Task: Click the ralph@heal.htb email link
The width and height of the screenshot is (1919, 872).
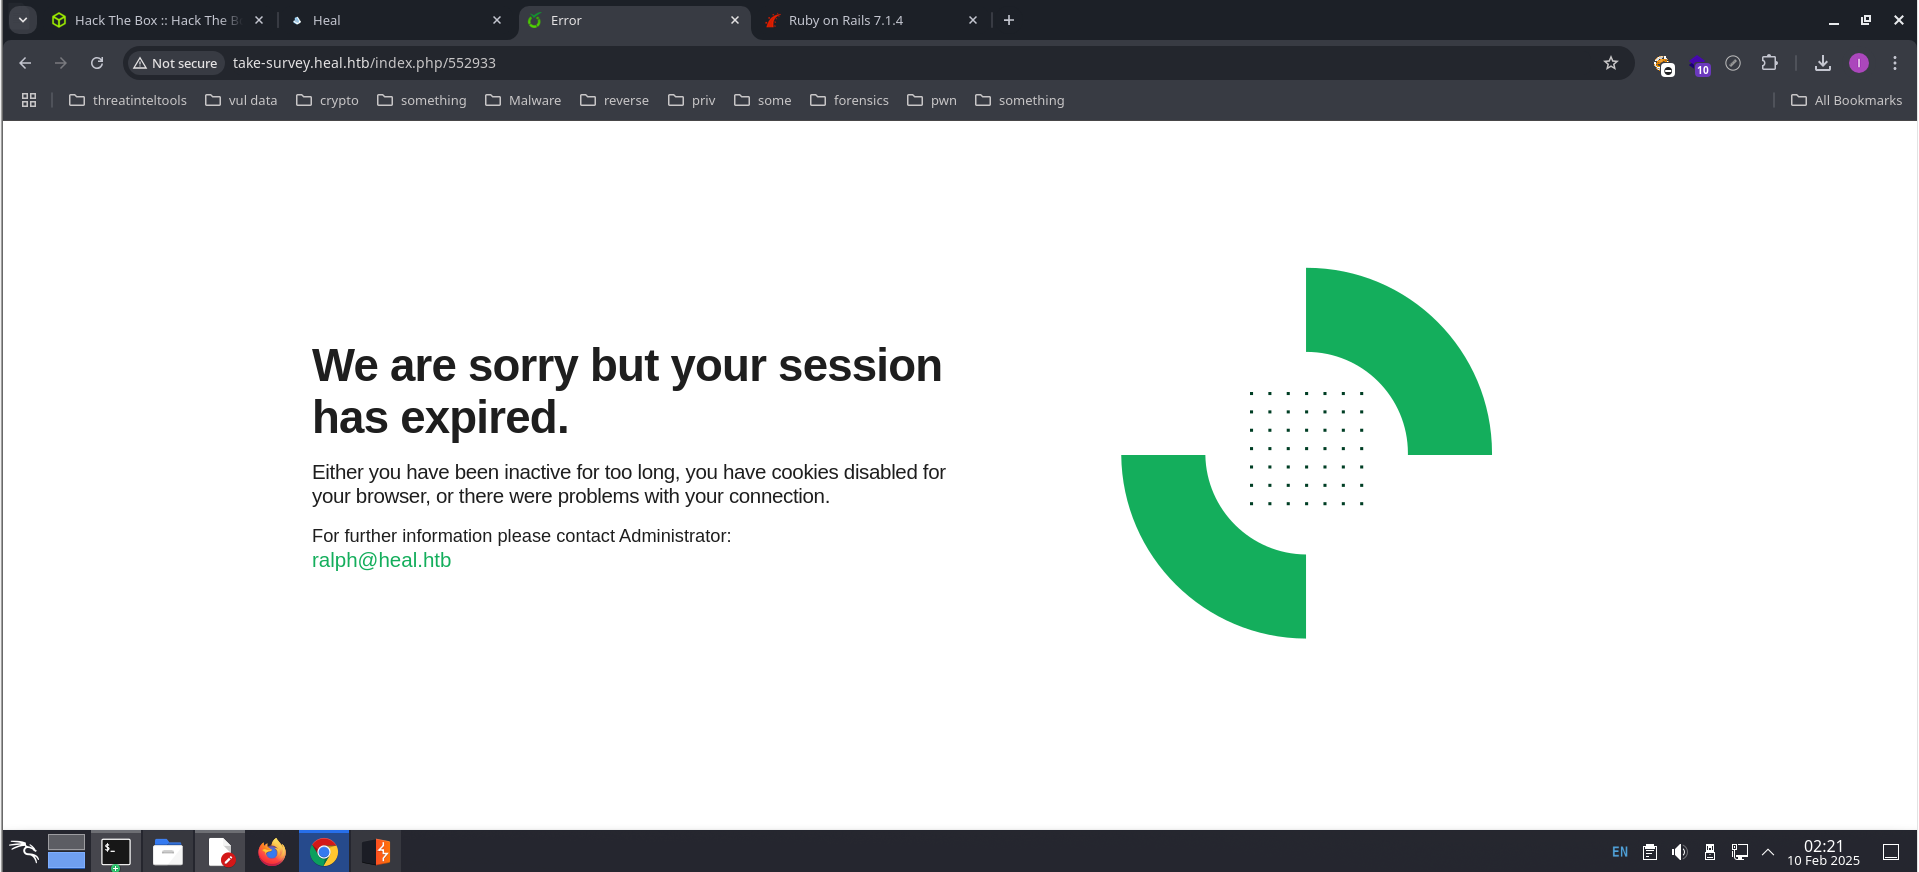Action: [381, 560]
